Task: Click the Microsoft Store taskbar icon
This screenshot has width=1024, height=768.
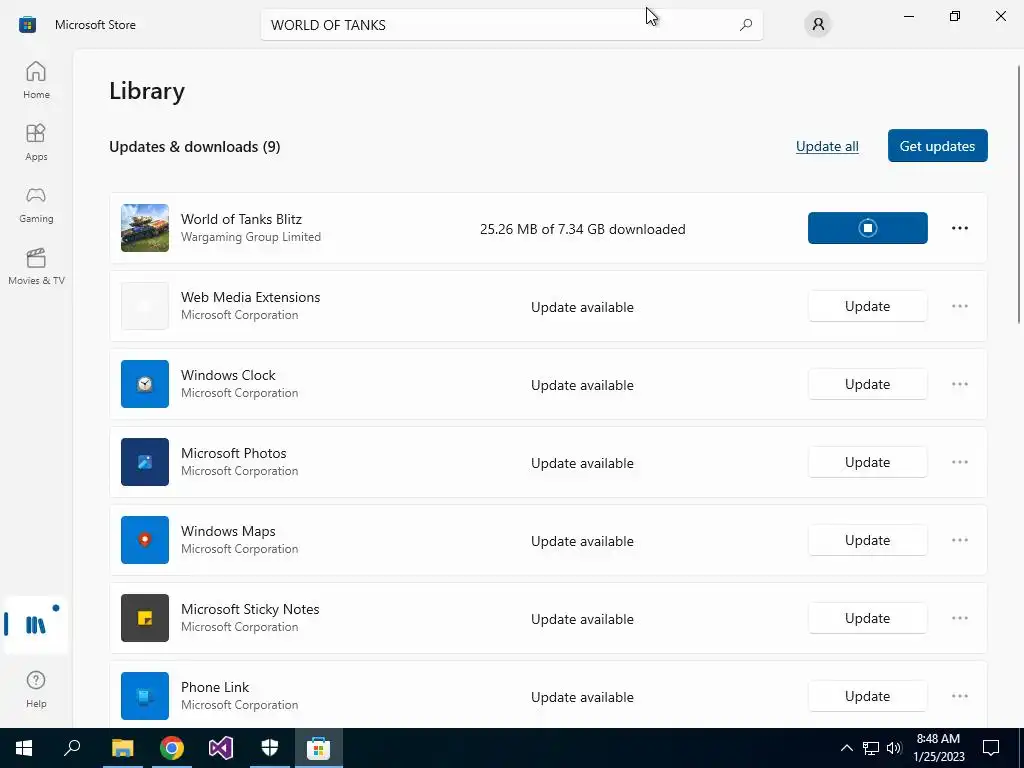Action: click(x=319, y=748)
